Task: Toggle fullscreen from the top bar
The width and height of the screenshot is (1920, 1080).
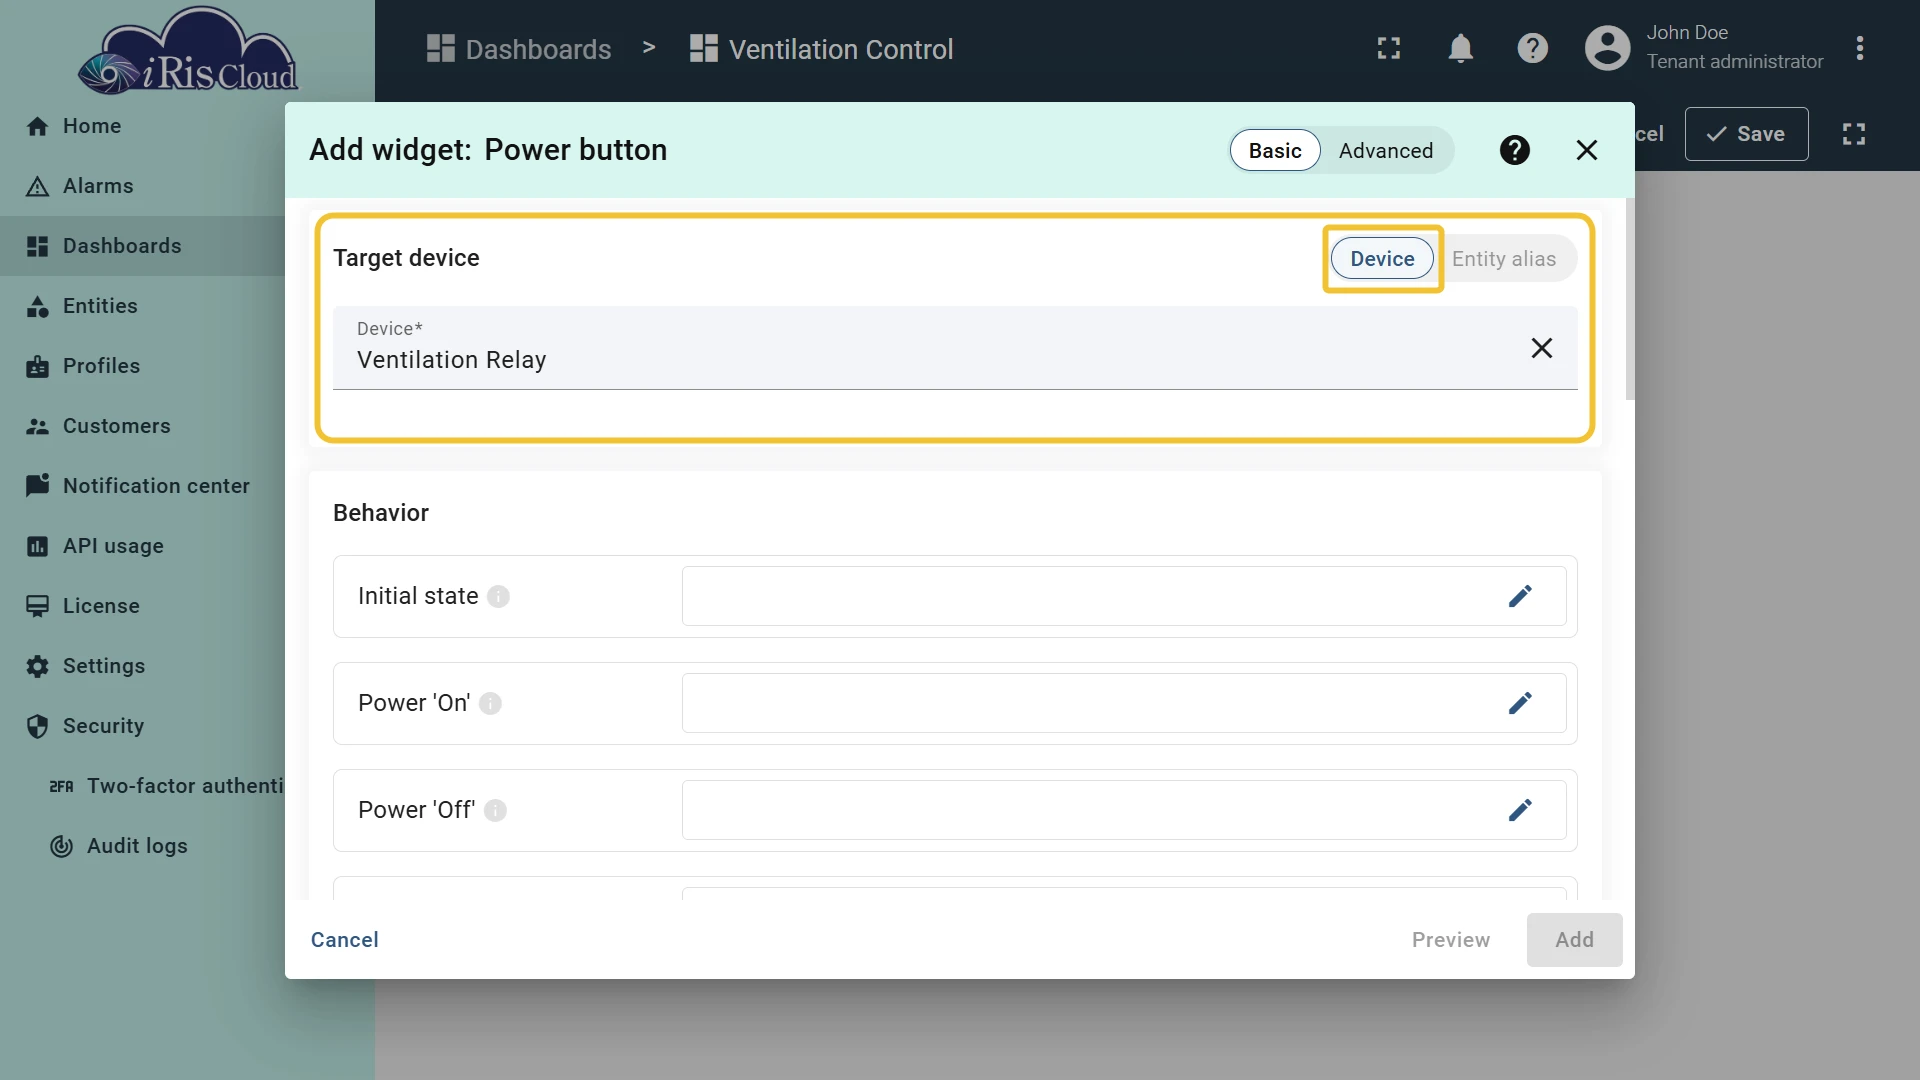Action: 1388,48
